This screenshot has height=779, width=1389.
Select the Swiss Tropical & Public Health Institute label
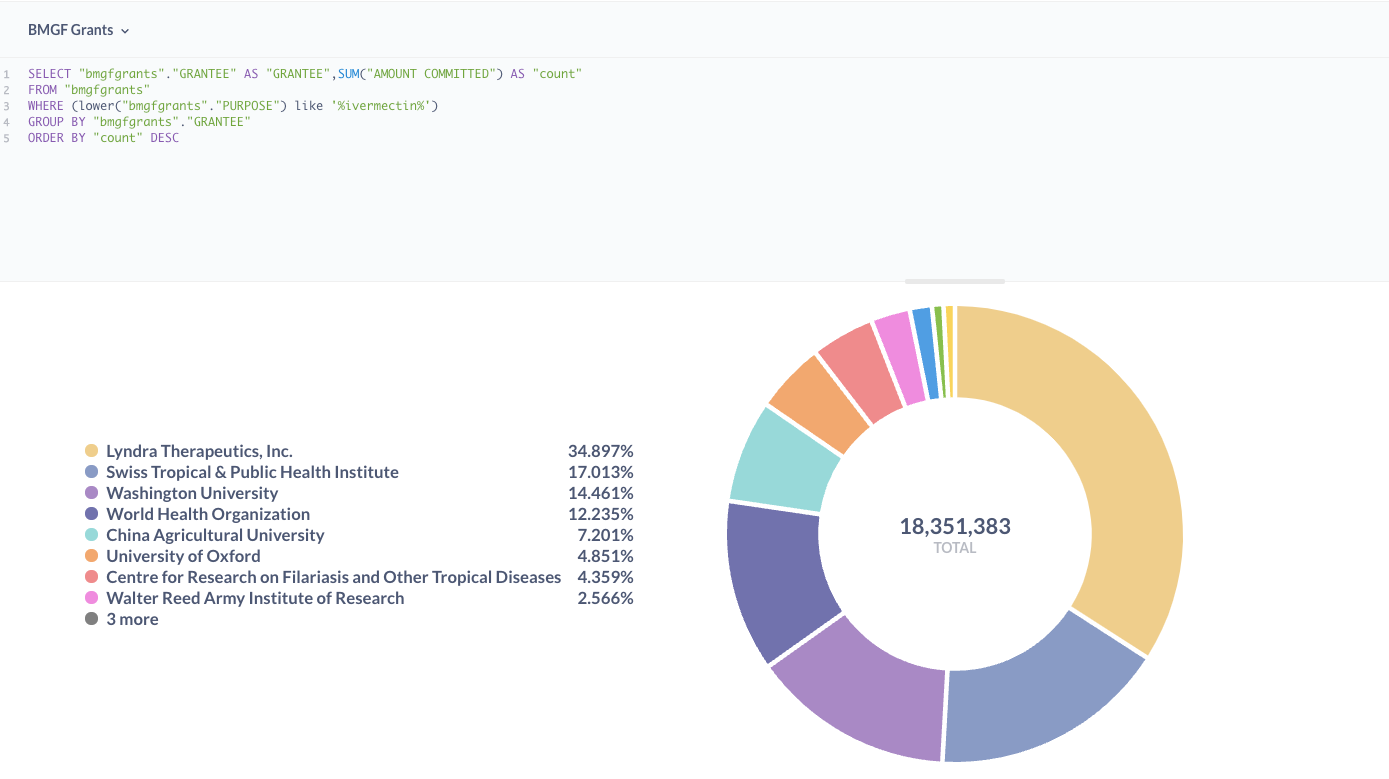[x=252, y=472]
